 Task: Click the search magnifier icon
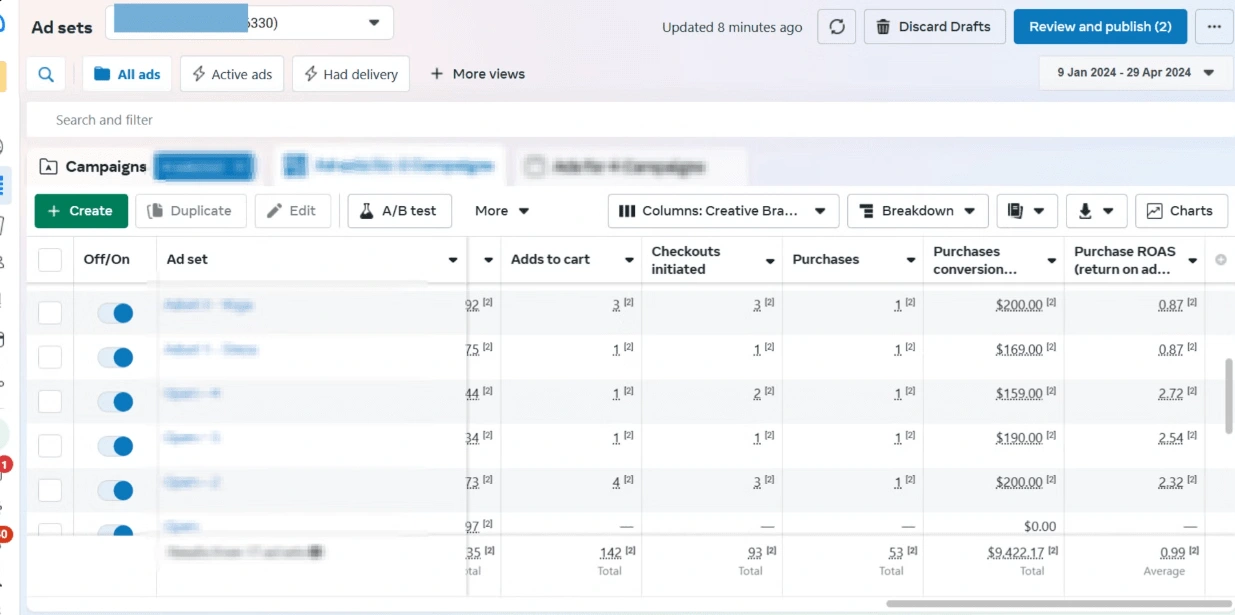coord(46,74)
